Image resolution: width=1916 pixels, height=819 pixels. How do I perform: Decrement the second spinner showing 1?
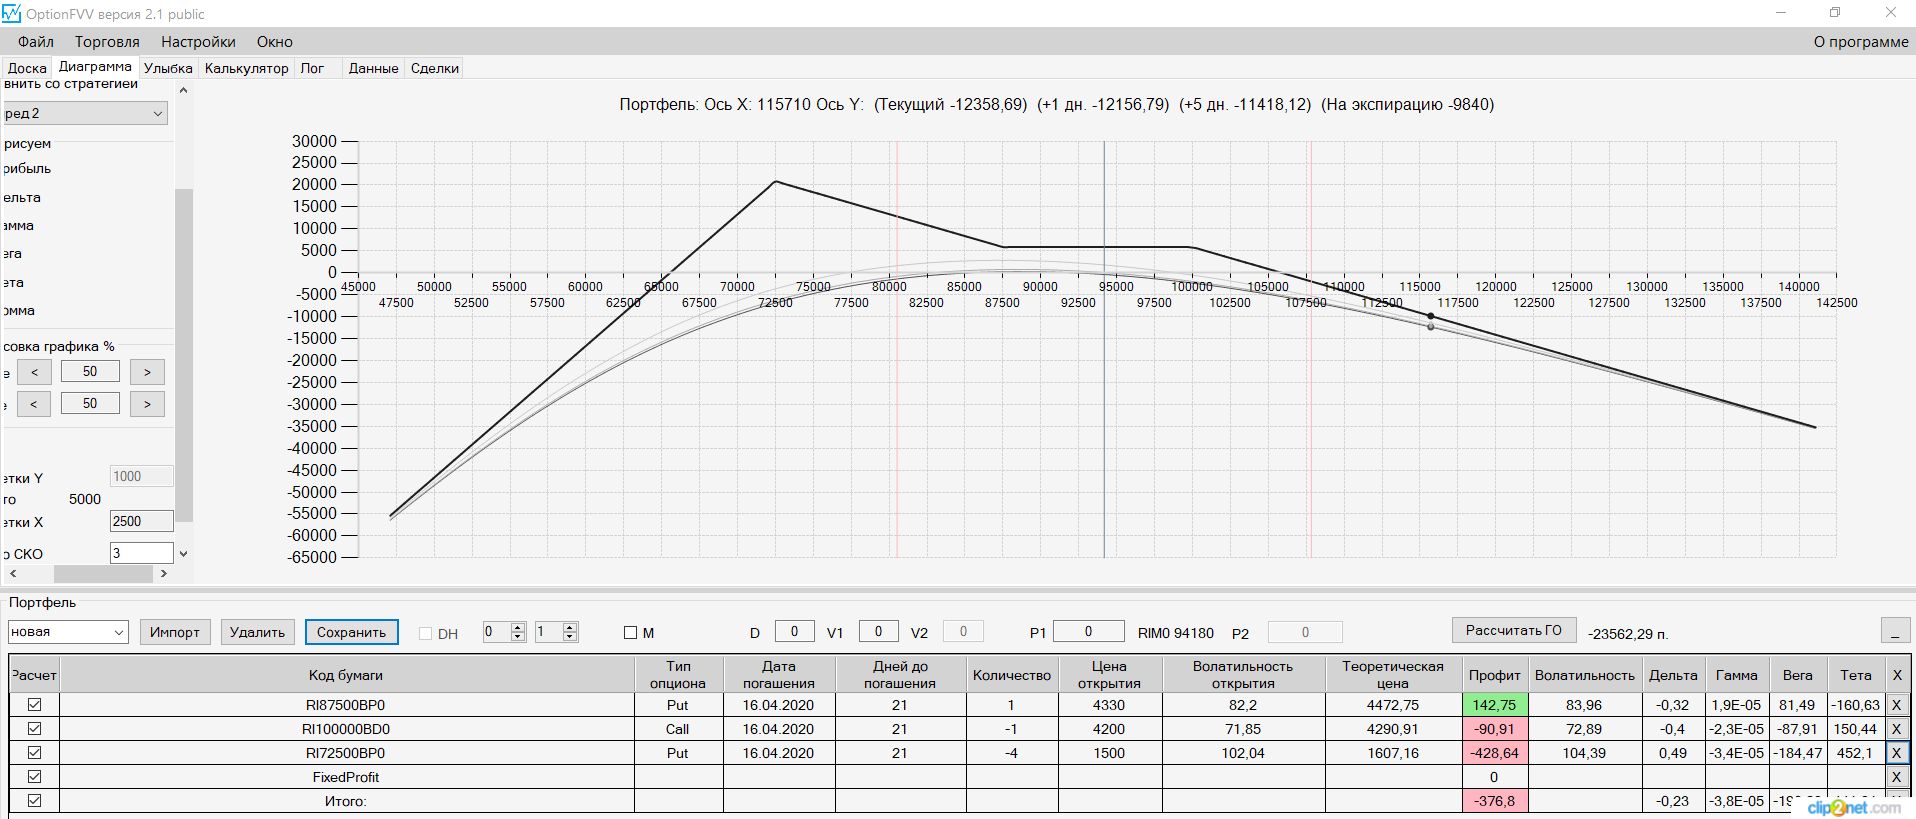(x=570, y=636)
